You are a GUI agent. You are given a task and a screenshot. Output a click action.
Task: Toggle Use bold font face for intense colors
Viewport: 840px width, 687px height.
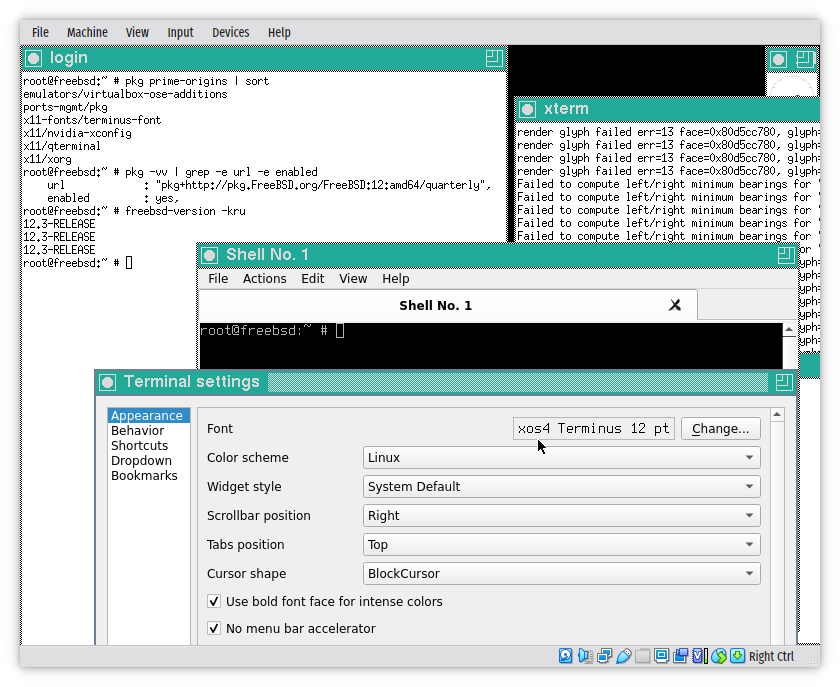[x=214, y=602]
